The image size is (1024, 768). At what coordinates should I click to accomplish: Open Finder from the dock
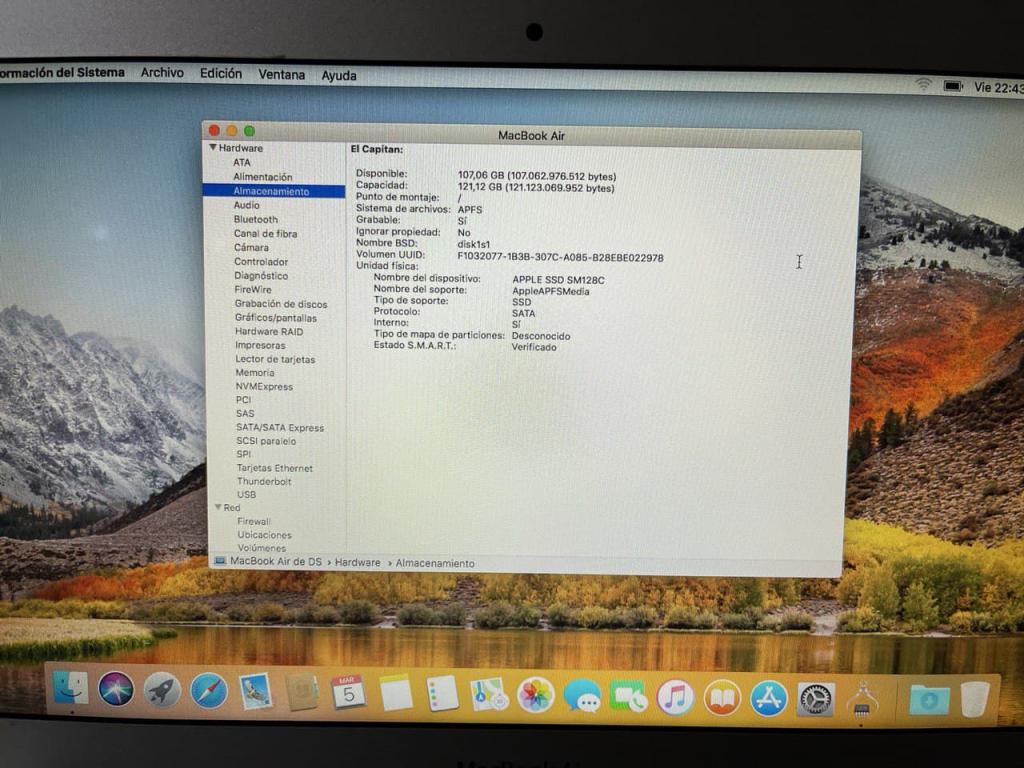pyautogui.click(x=71, y=688)
